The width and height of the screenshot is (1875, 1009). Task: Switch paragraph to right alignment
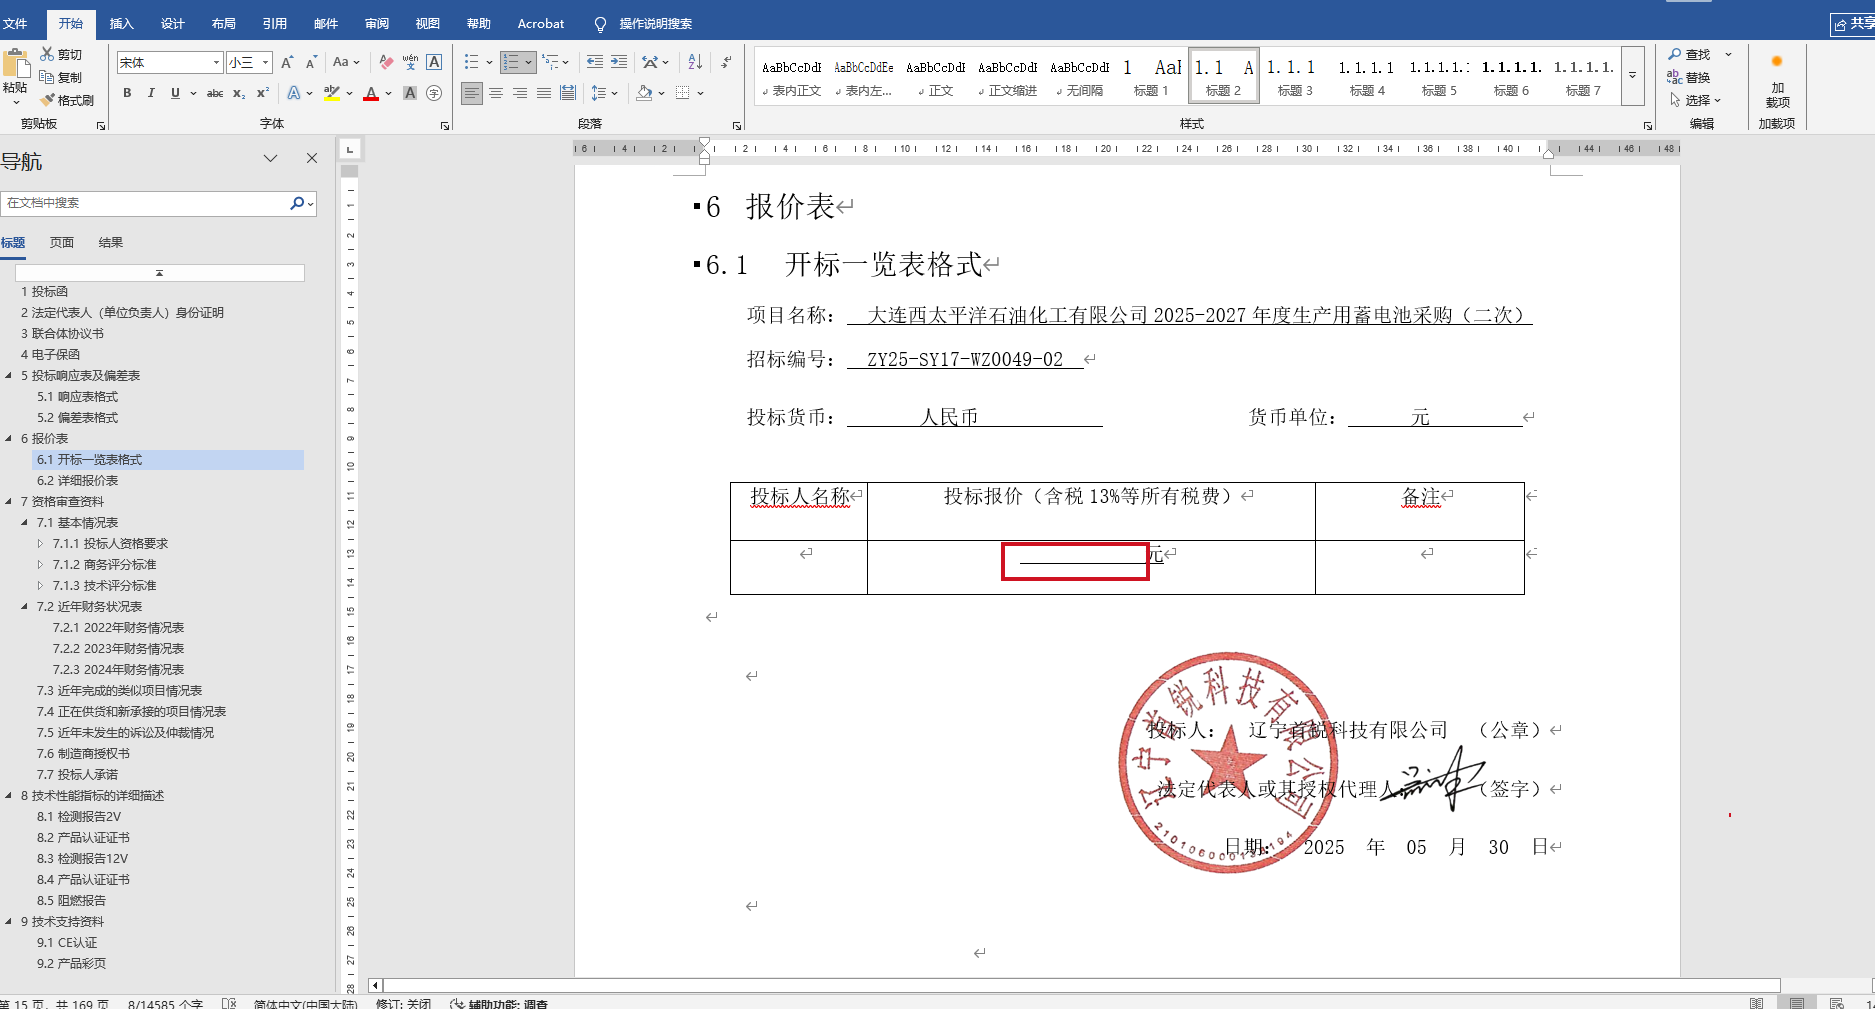(520, 93)
